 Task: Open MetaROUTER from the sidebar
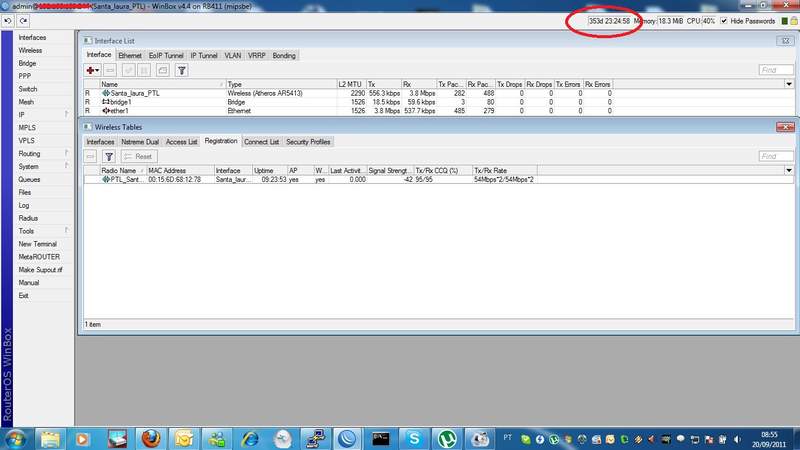39,257
